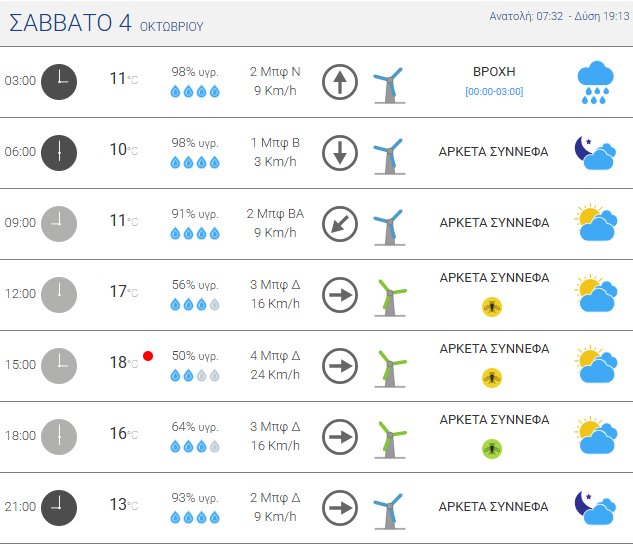This screenshot has width=633, height=544.
Task: Click the sun cloud icon at 09:00
Action: coord(596,223)
